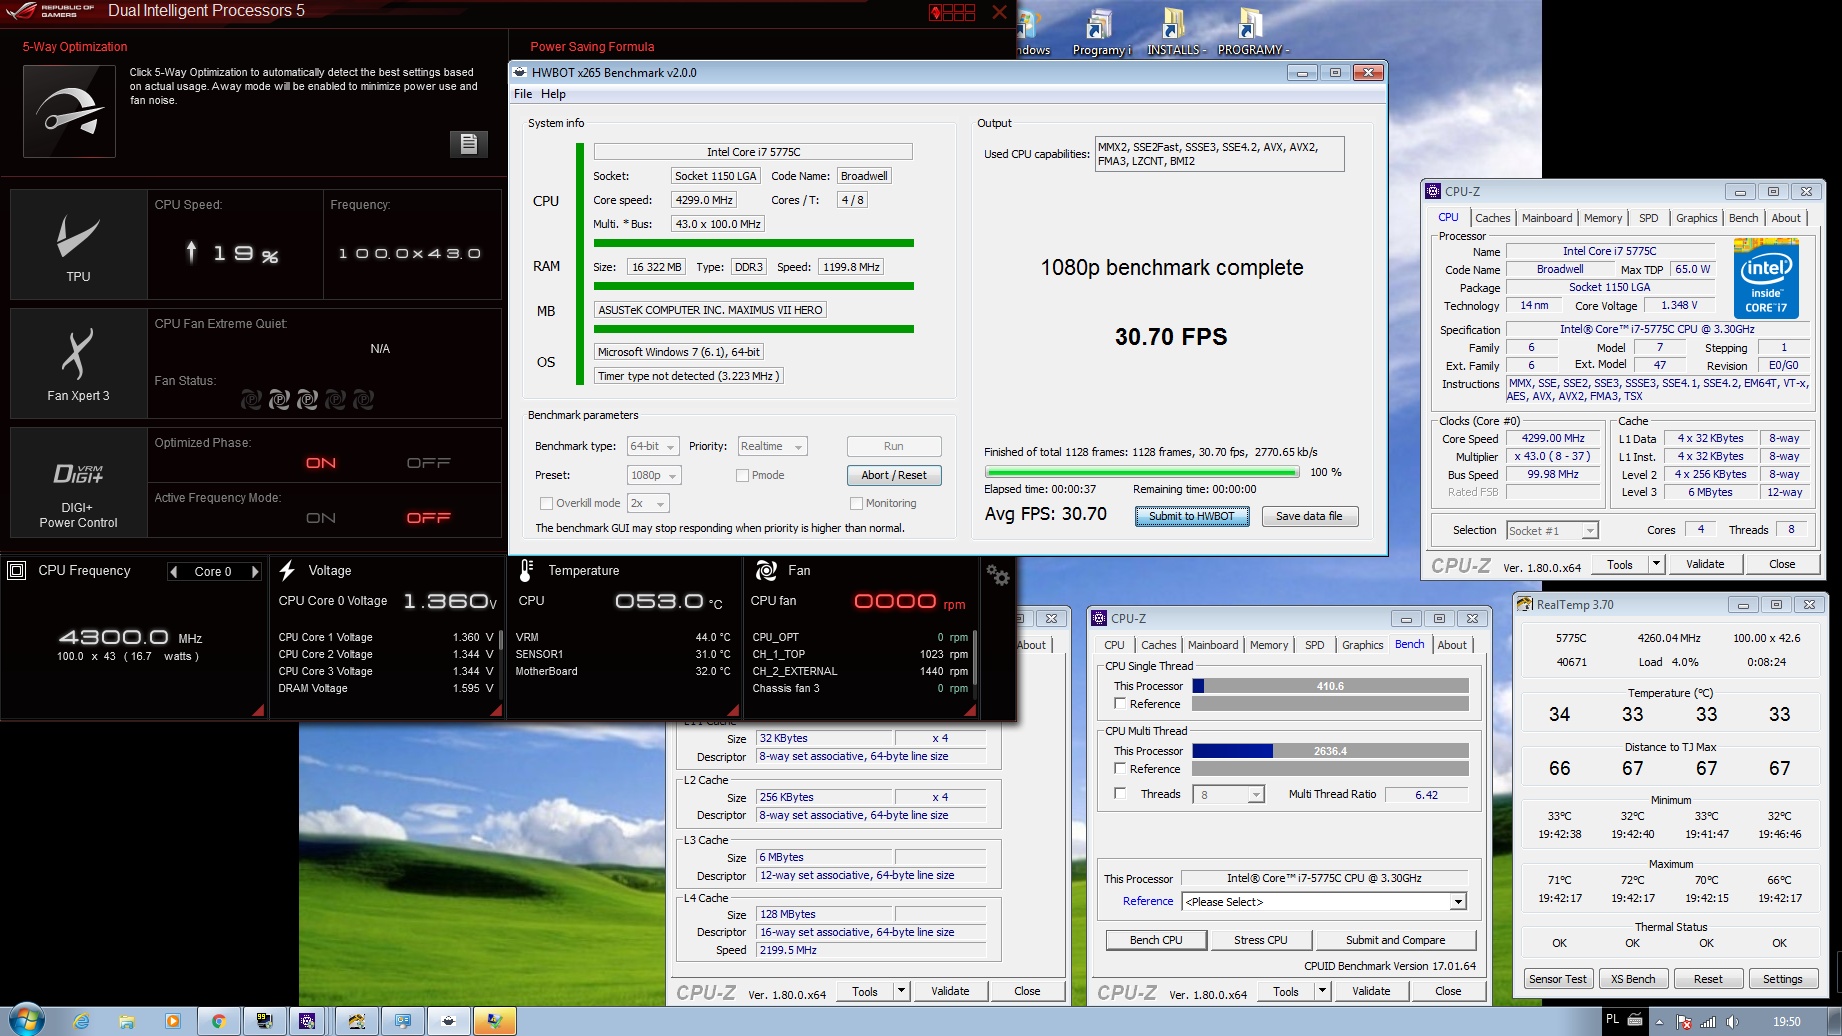Open DIGI+ Power Control module
Screen dimensions: 1842x1036
(x=78, y=484)
